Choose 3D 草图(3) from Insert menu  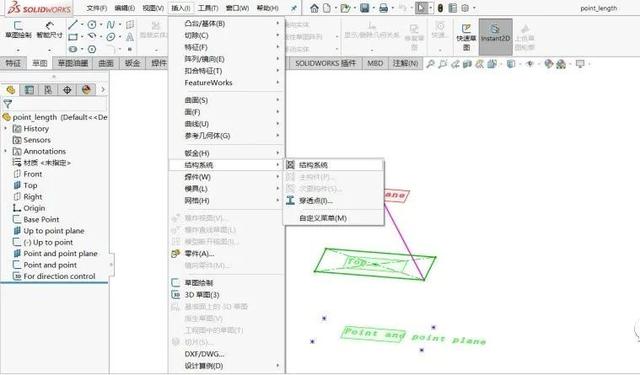pyautogui.click(x=227, y=295)
